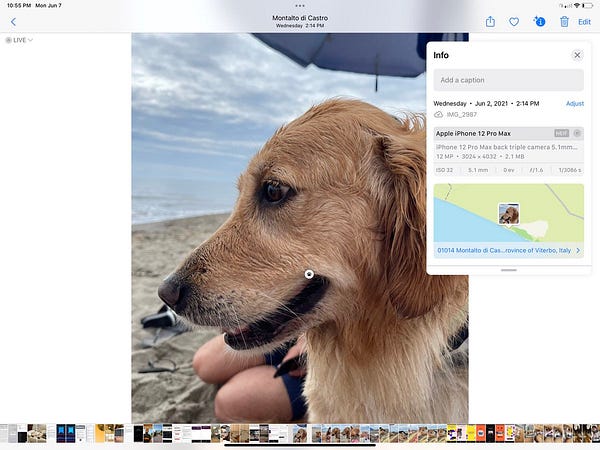
Task: Select the ƒ/1.6 aperture value
Action: (536, 170)
